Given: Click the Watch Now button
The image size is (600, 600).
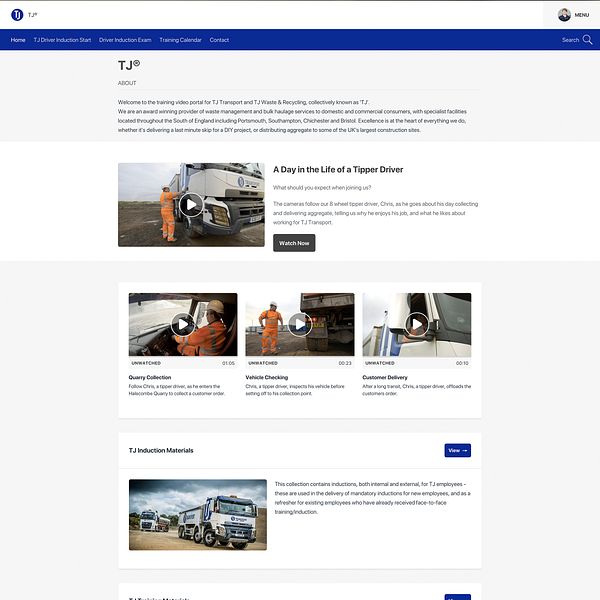Looking at the screenshot, I should pos(294,243).
